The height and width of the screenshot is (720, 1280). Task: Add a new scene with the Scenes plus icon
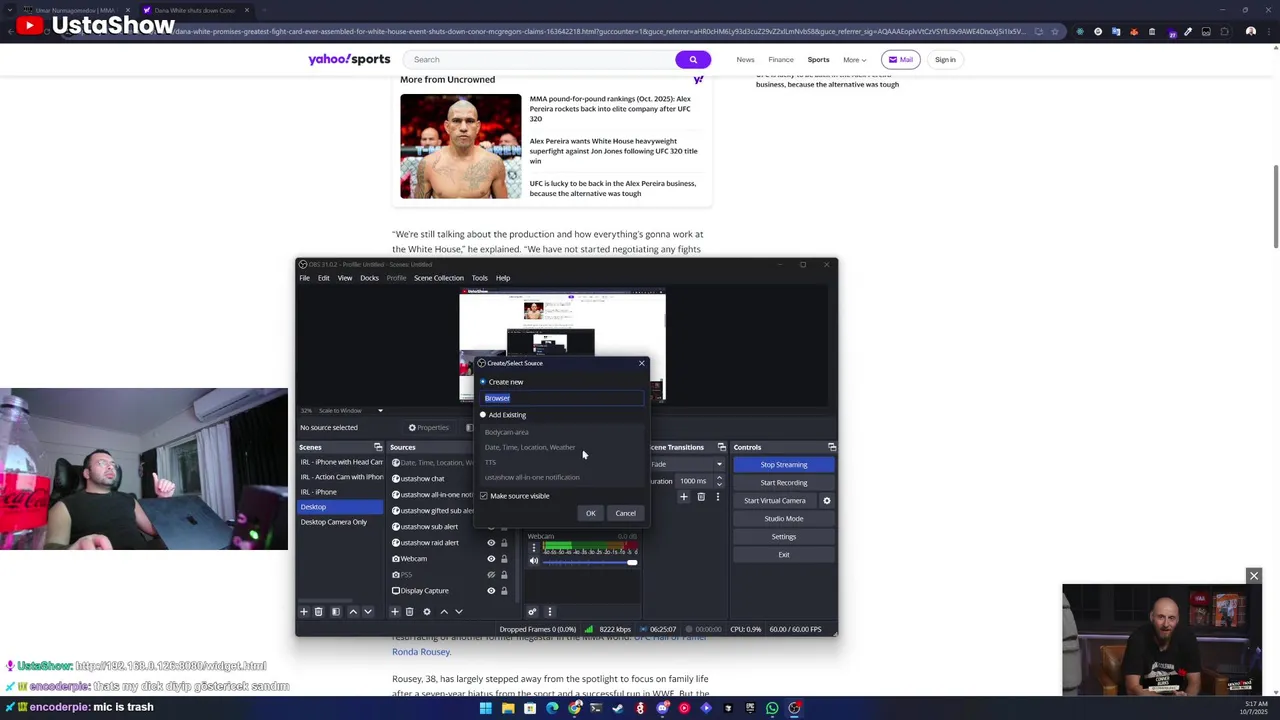[304, 611]
